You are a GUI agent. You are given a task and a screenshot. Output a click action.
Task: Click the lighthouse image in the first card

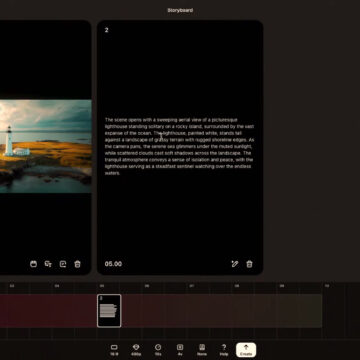pyautogui.click(x=46, y=146)
